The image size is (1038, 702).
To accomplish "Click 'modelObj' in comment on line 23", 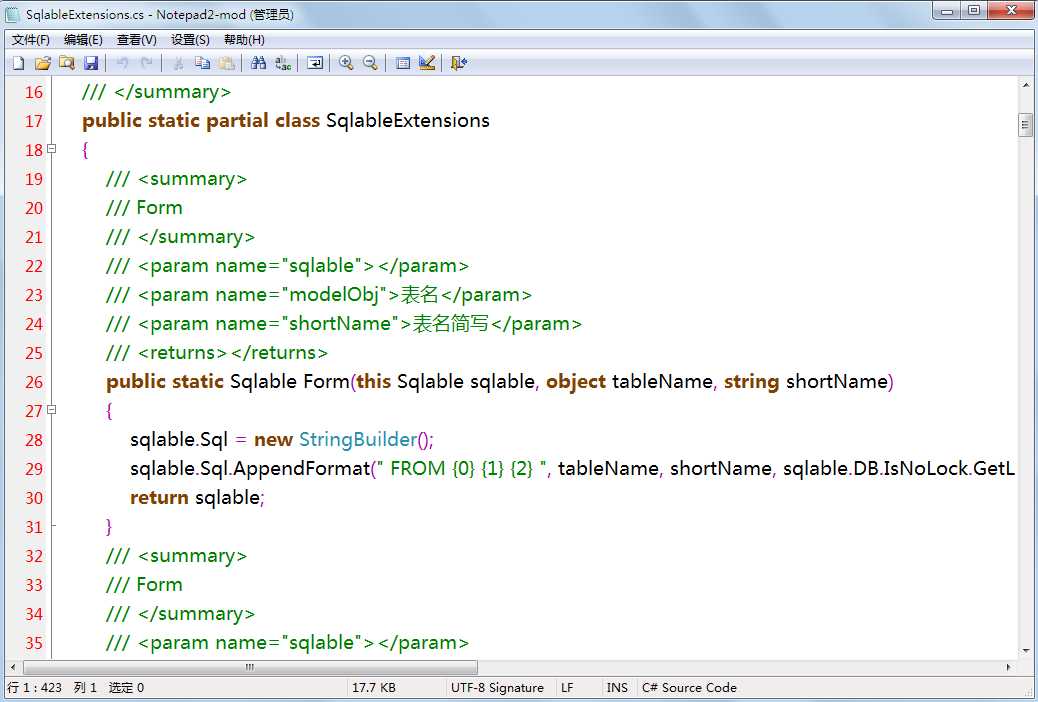I will [x=334, y=295].
